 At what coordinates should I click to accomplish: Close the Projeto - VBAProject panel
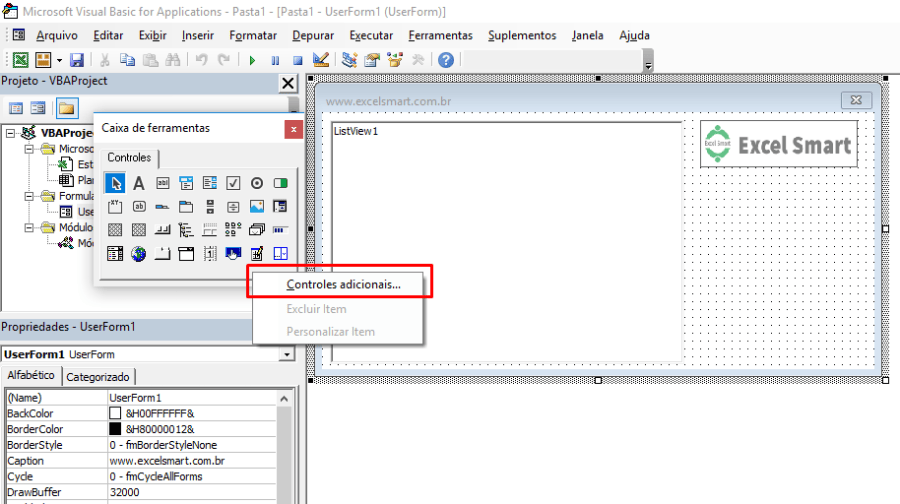[288, 84]
